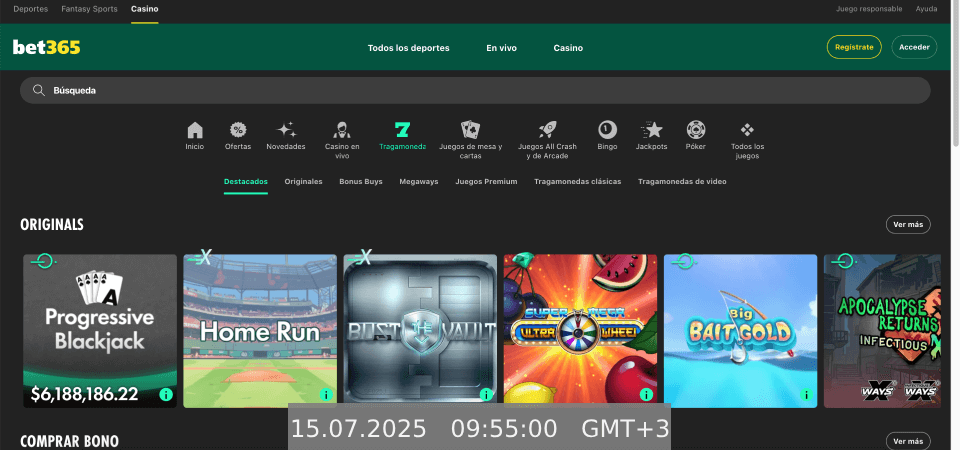The height and width of the screenshot is (450, 960).
Task: Open the Home Run game tile
Action: tap(260, 331)
